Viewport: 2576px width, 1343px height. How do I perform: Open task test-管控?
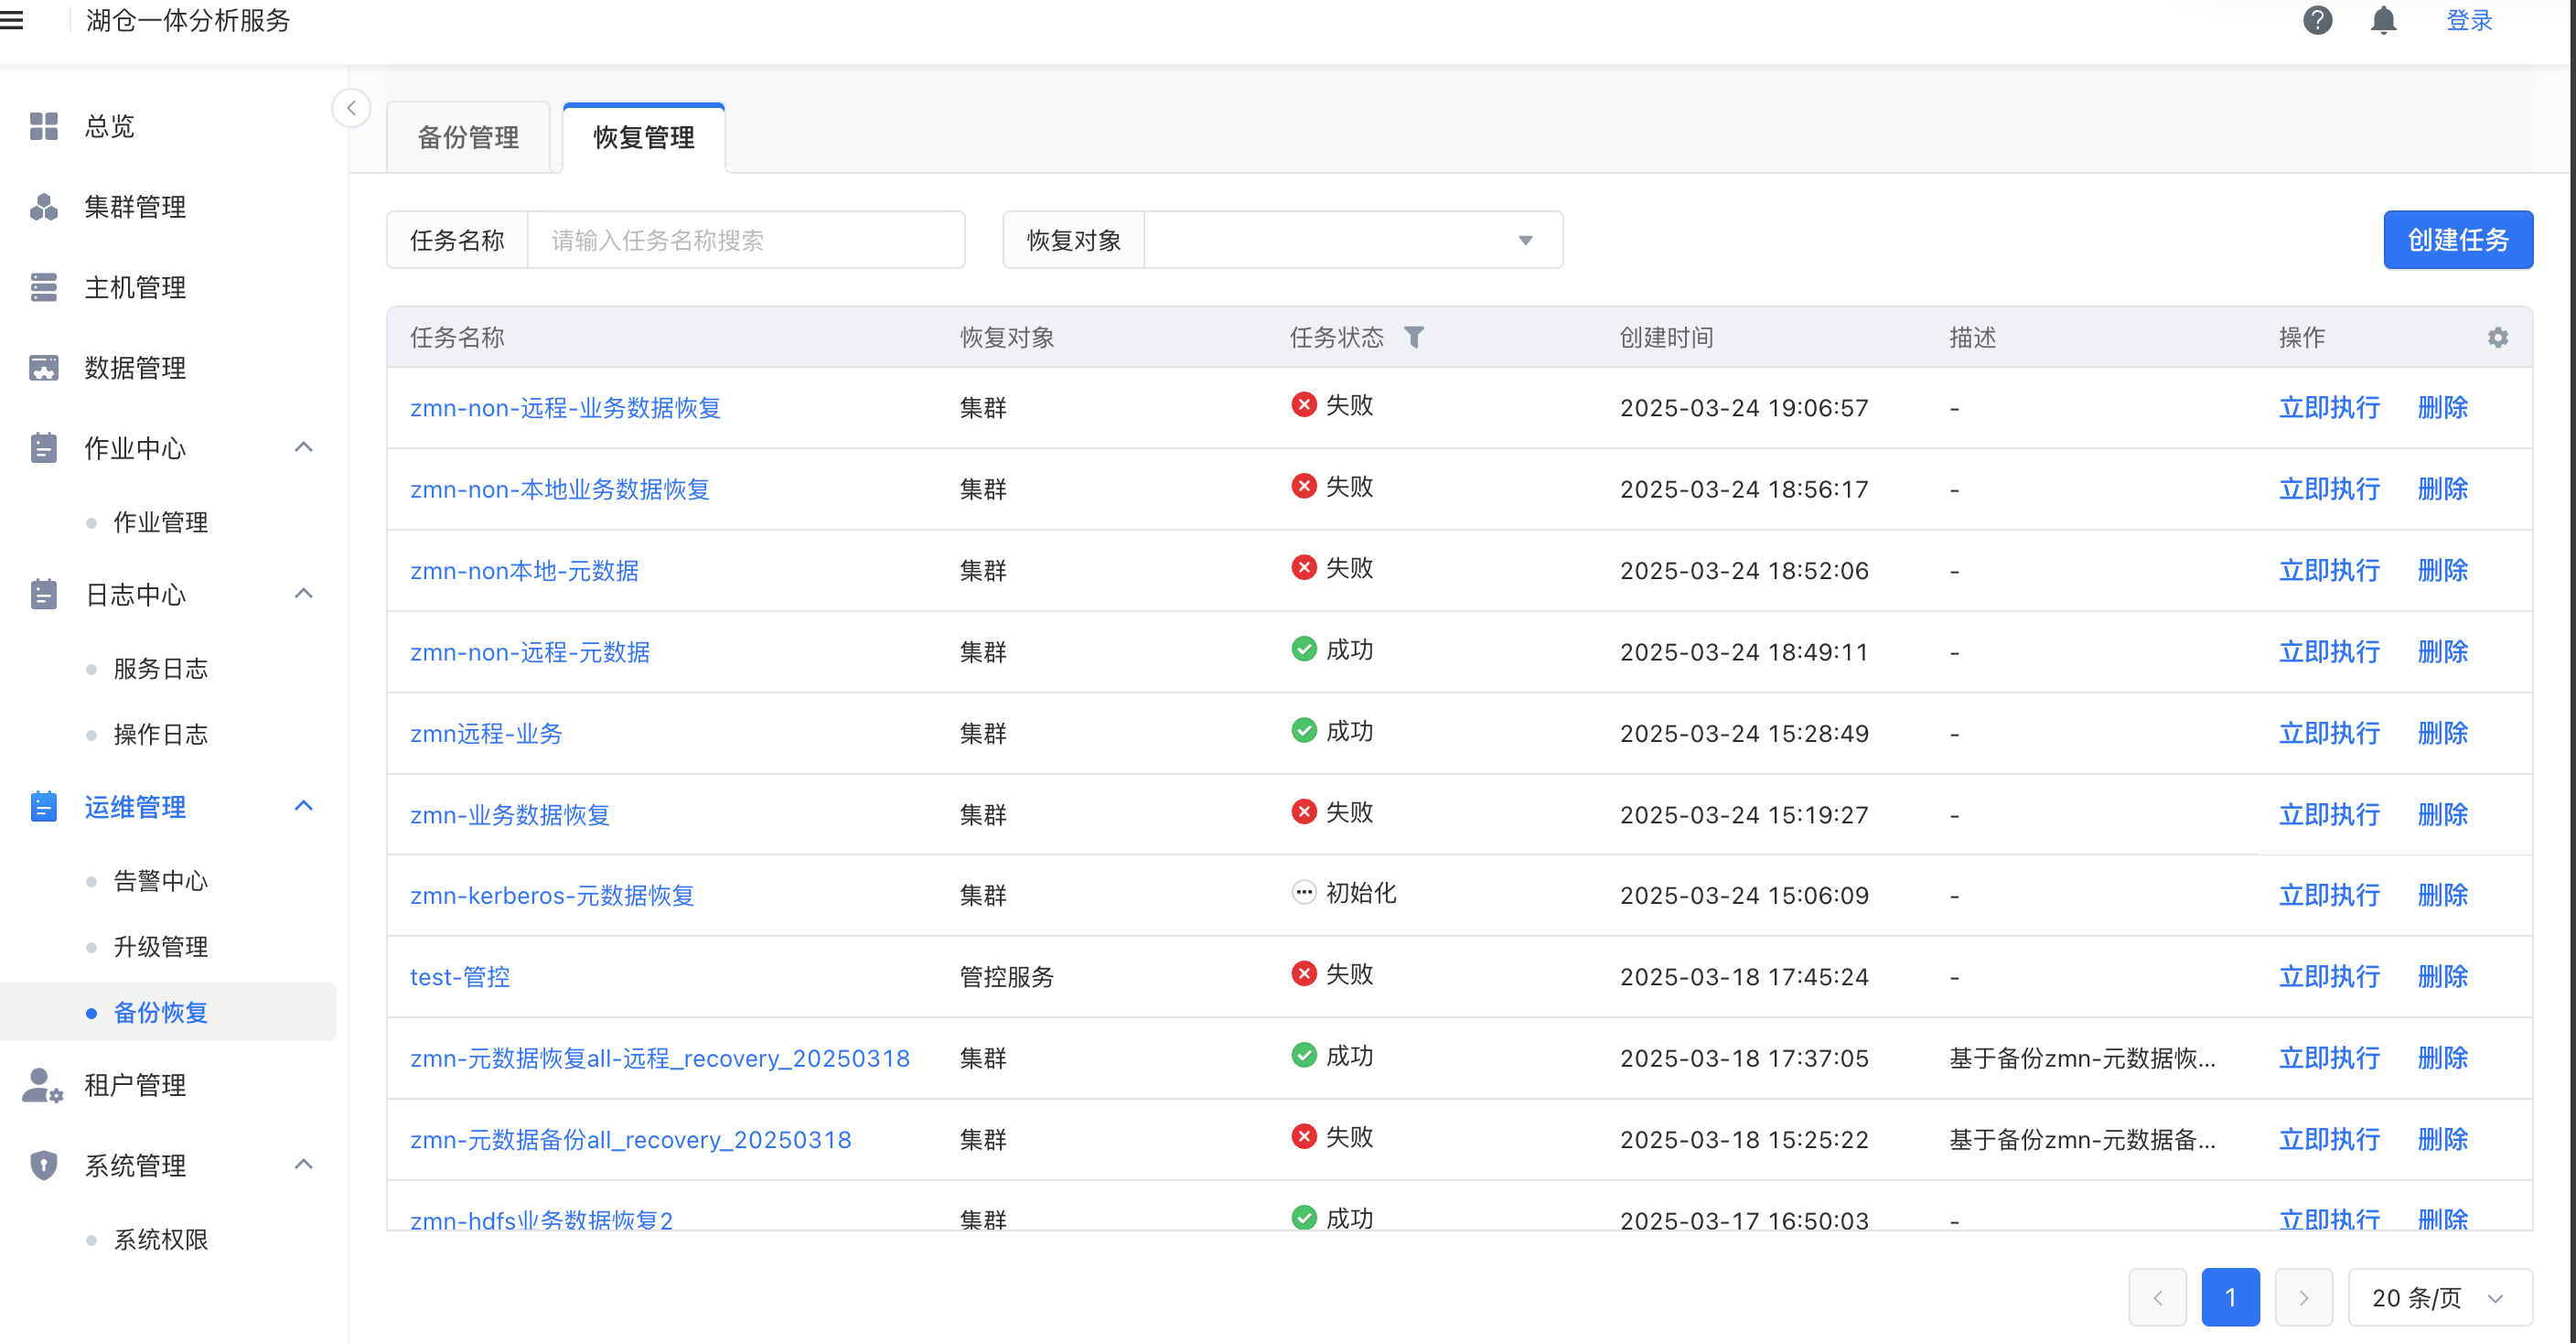460,977
